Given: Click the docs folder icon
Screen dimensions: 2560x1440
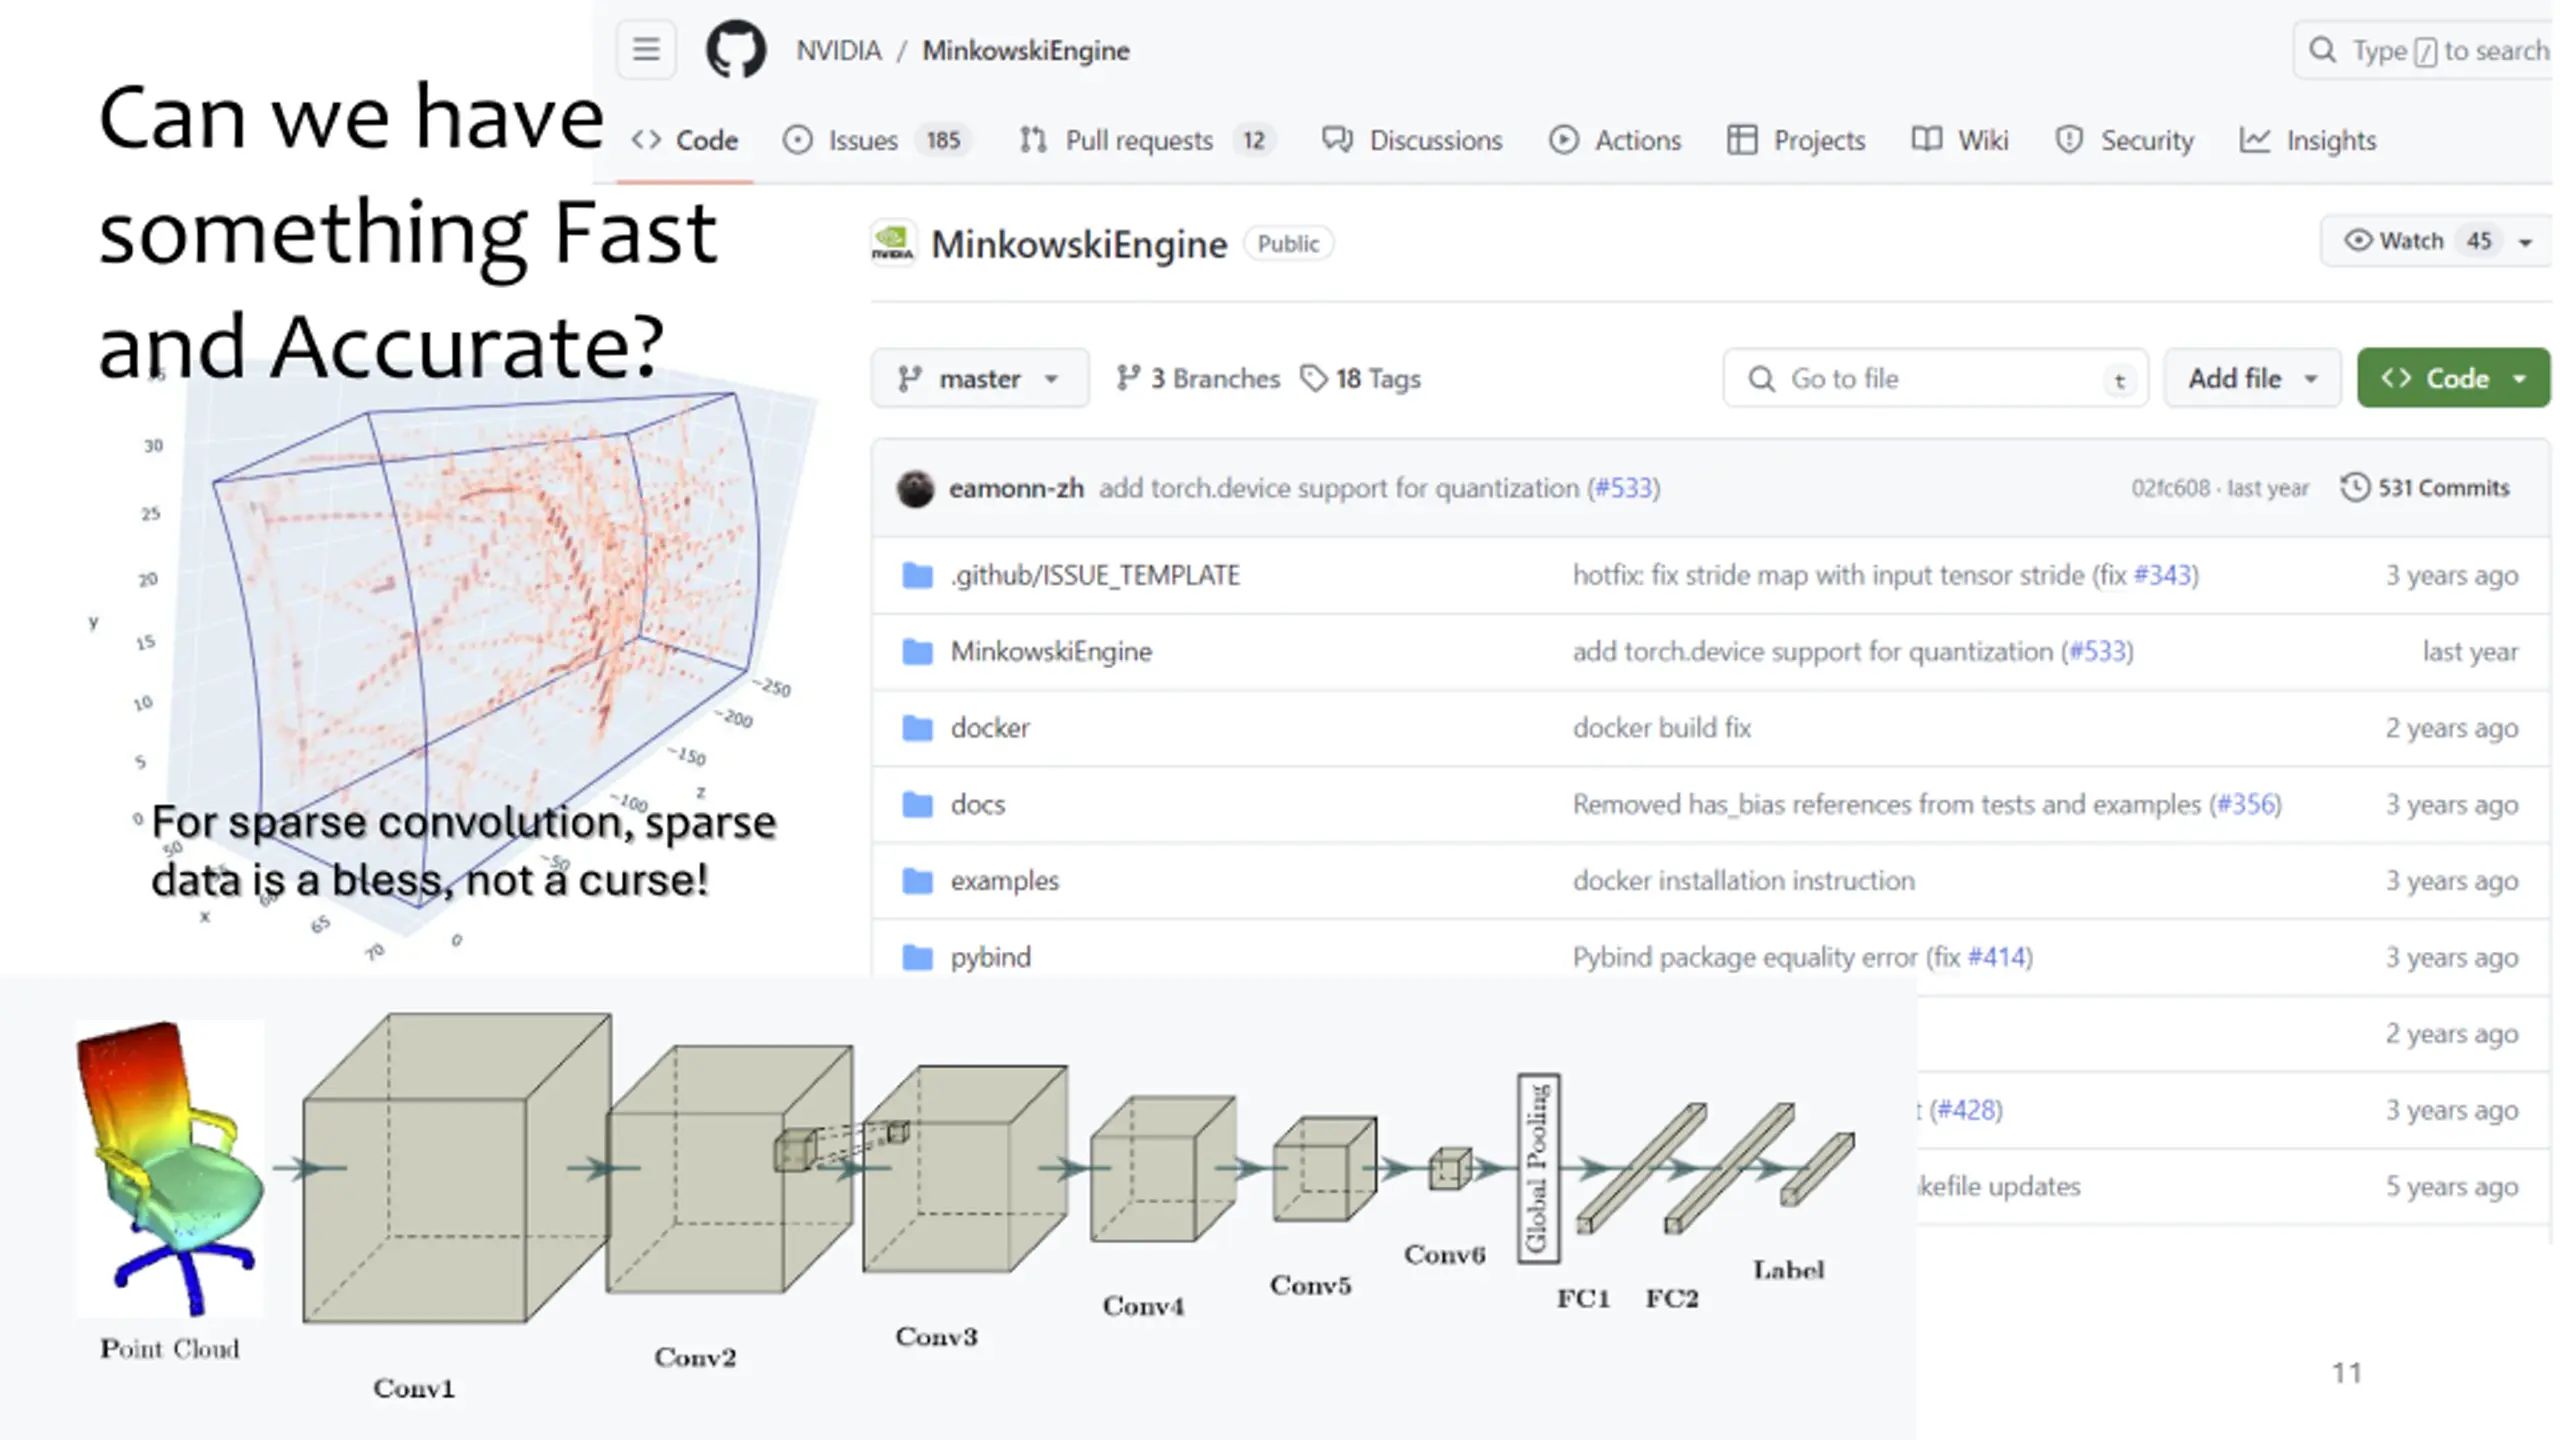Looking at the screenshot, I should click(x=917, y=804).
